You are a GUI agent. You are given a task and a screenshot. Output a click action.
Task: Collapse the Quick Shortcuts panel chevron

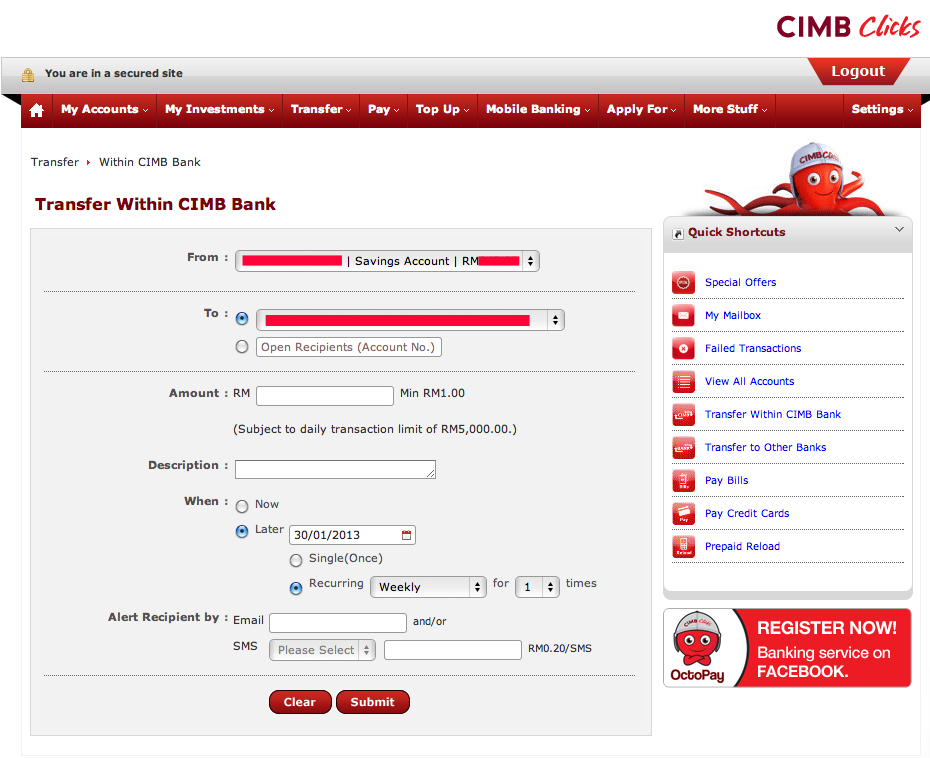pos(899,230)
